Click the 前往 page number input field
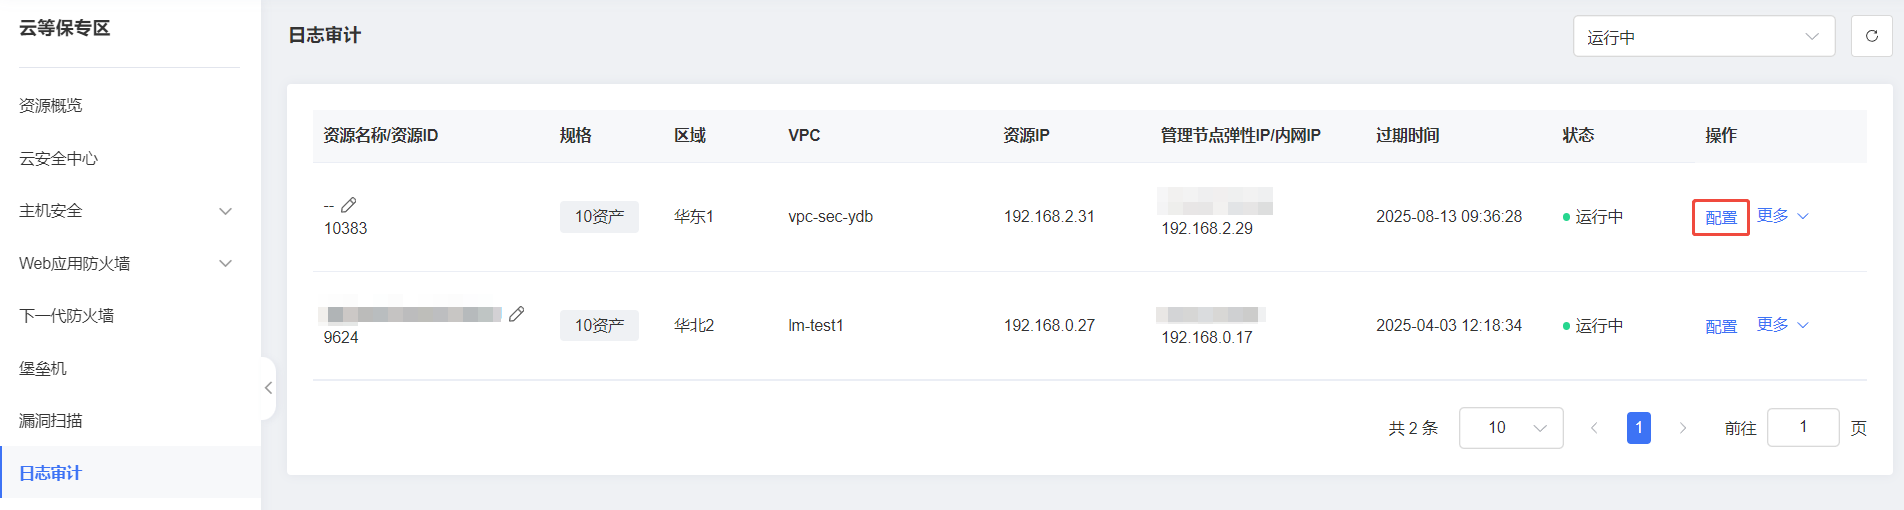 coord(1803,427)
